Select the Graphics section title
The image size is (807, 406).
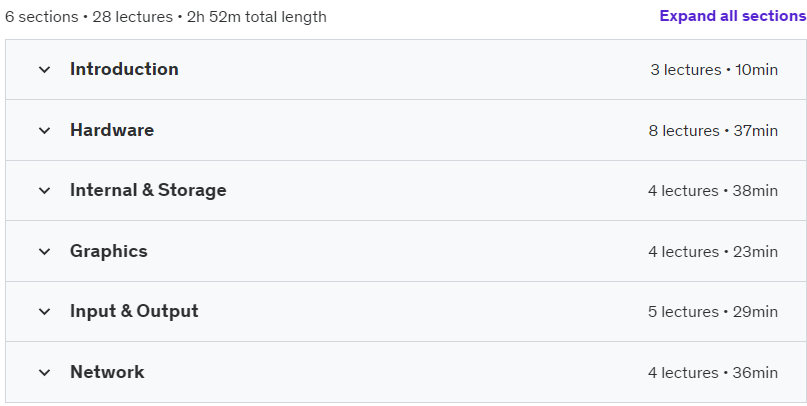click(x=109, y=251)
